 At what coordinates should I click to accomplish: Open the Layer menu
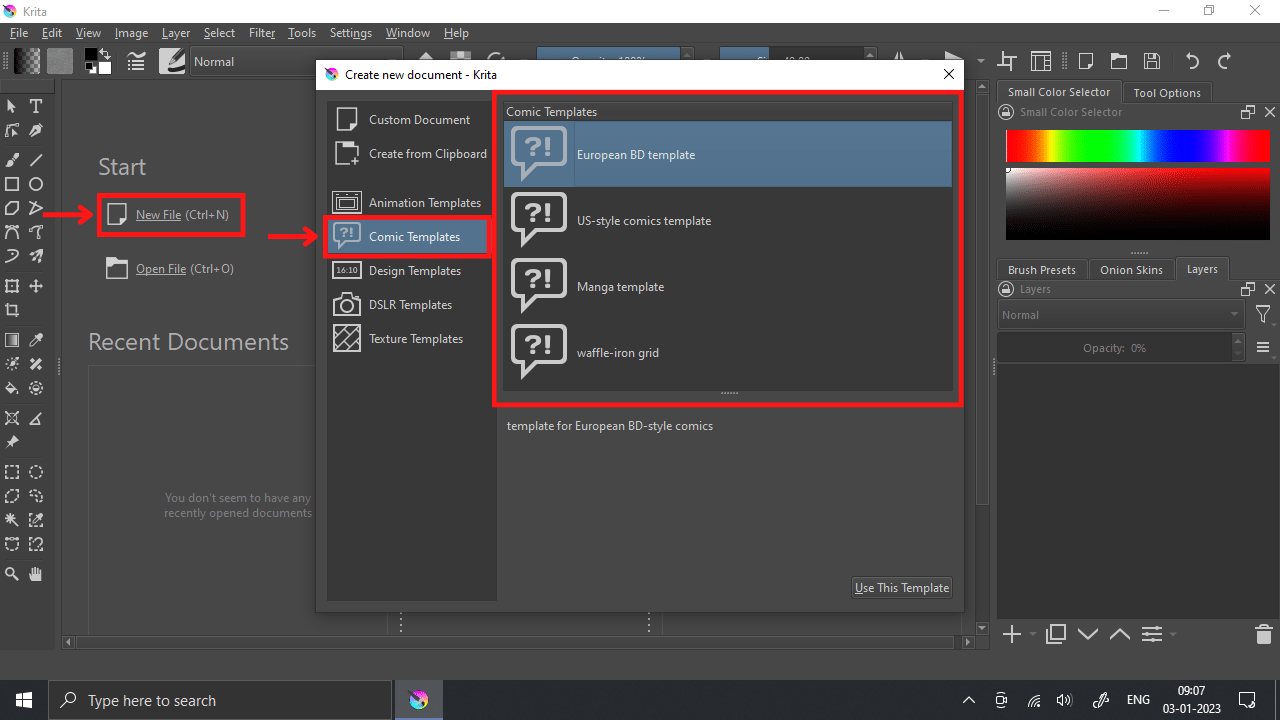click(176, 33)
